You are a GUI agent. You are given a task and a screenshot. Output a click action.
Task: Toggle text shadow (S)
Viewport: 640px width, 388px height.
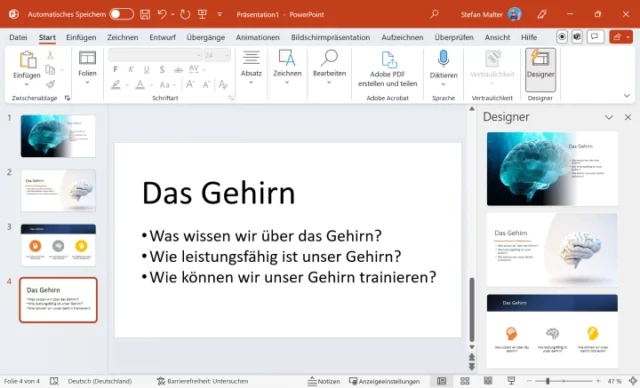162,70
